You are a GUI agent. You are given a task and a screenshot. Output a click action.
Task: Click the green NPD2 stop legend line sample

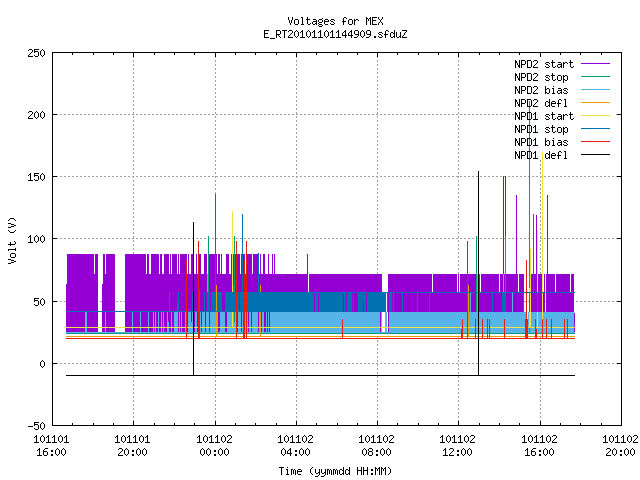click(596, 77)
